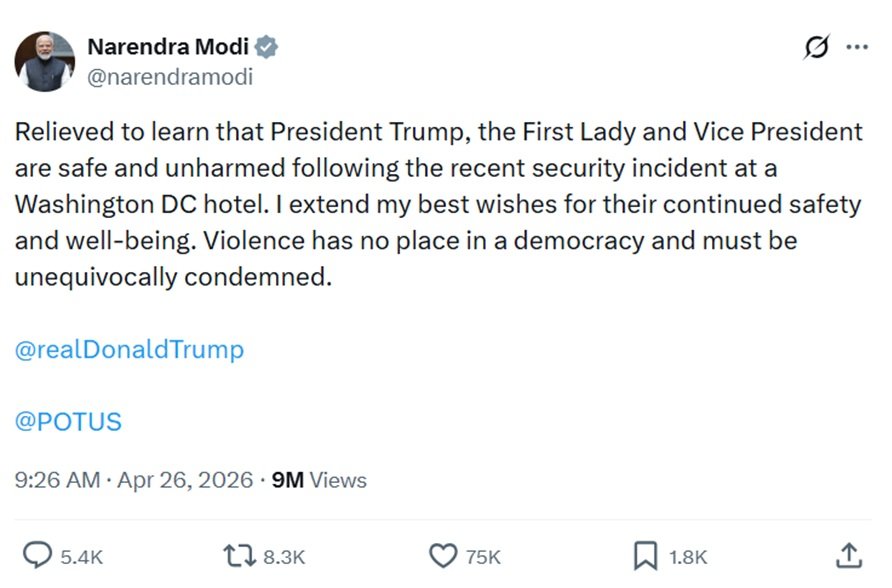This screenshot has width=892, height=588.
Task: Click the blue verified badge
Action: 267,47
